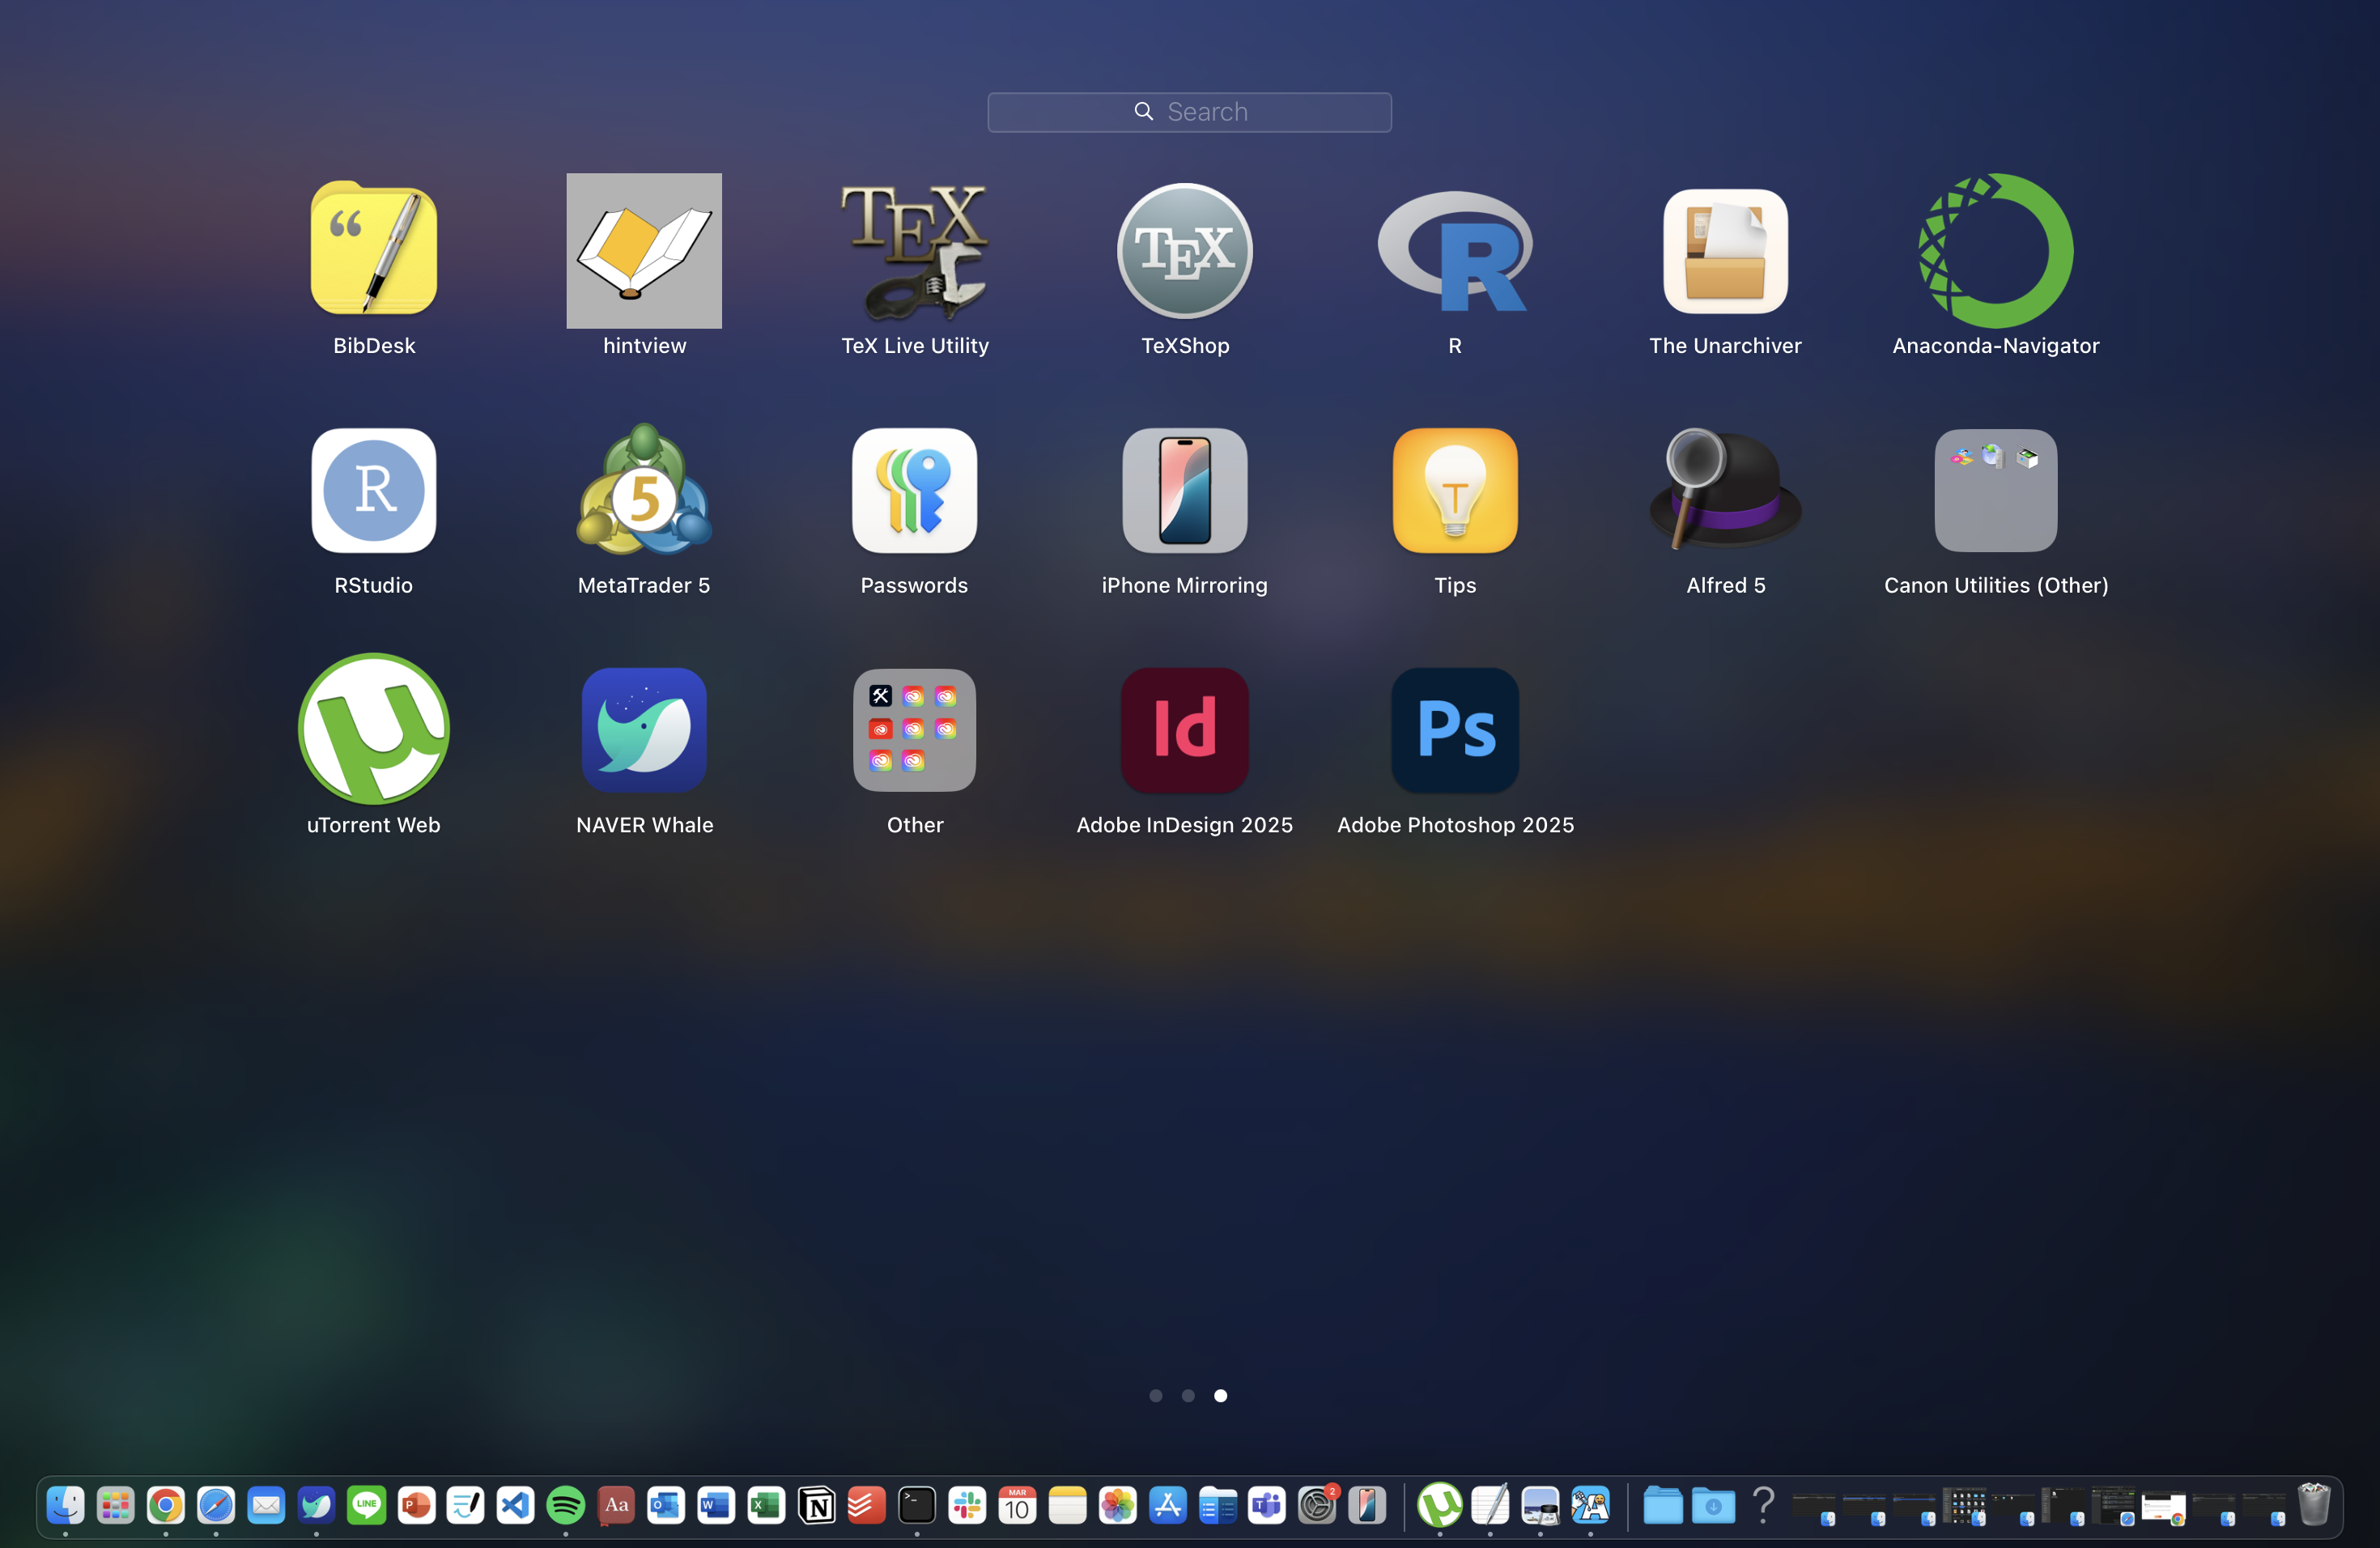Click the question mark item in the Dock
This screenshot has width=2380, height=1548.
[1763, 1504]
